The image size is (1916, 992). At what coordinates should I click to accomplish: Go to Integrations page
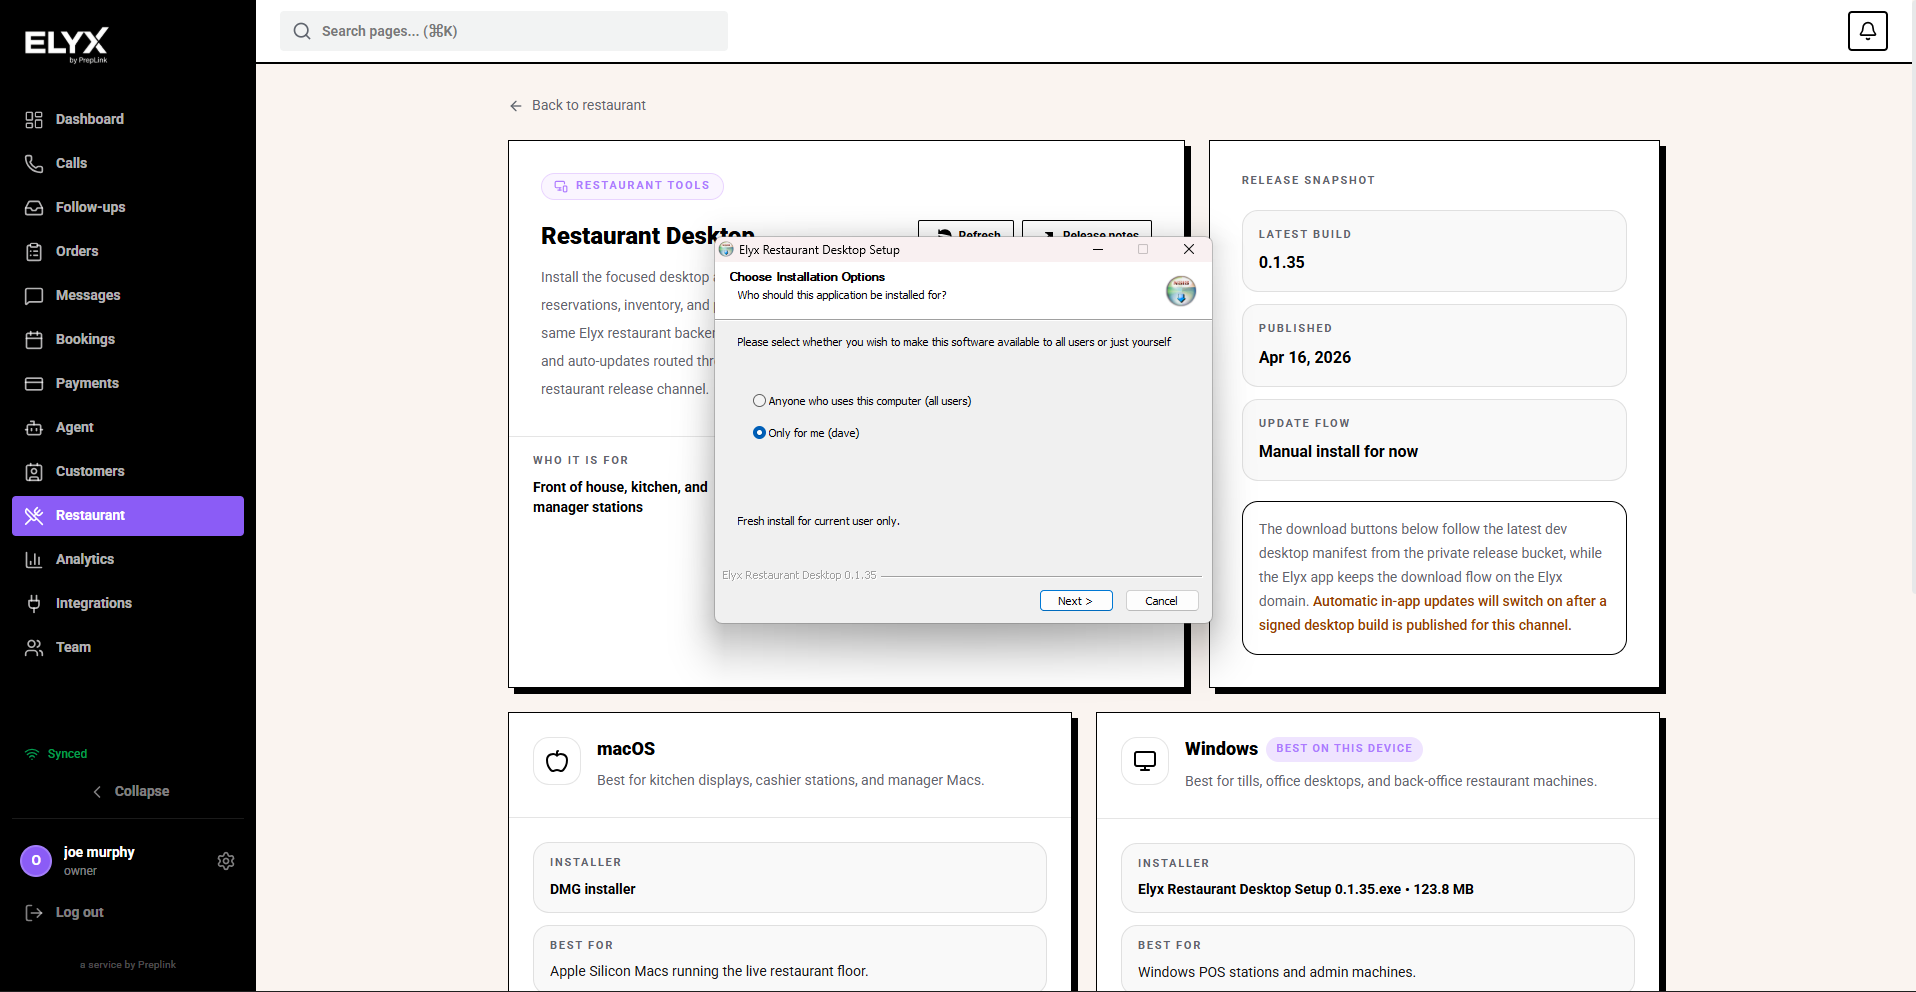[x=128, y=604]
